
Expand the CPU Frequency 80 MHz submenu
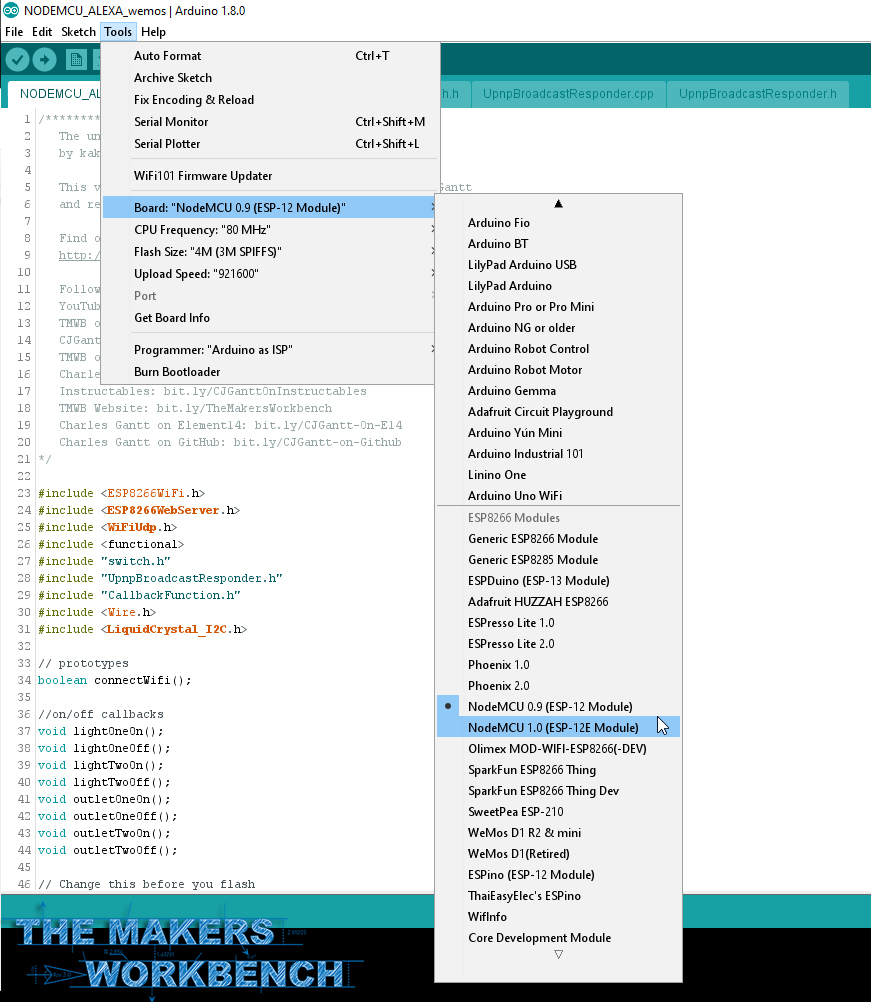click(x=269, y=229)
